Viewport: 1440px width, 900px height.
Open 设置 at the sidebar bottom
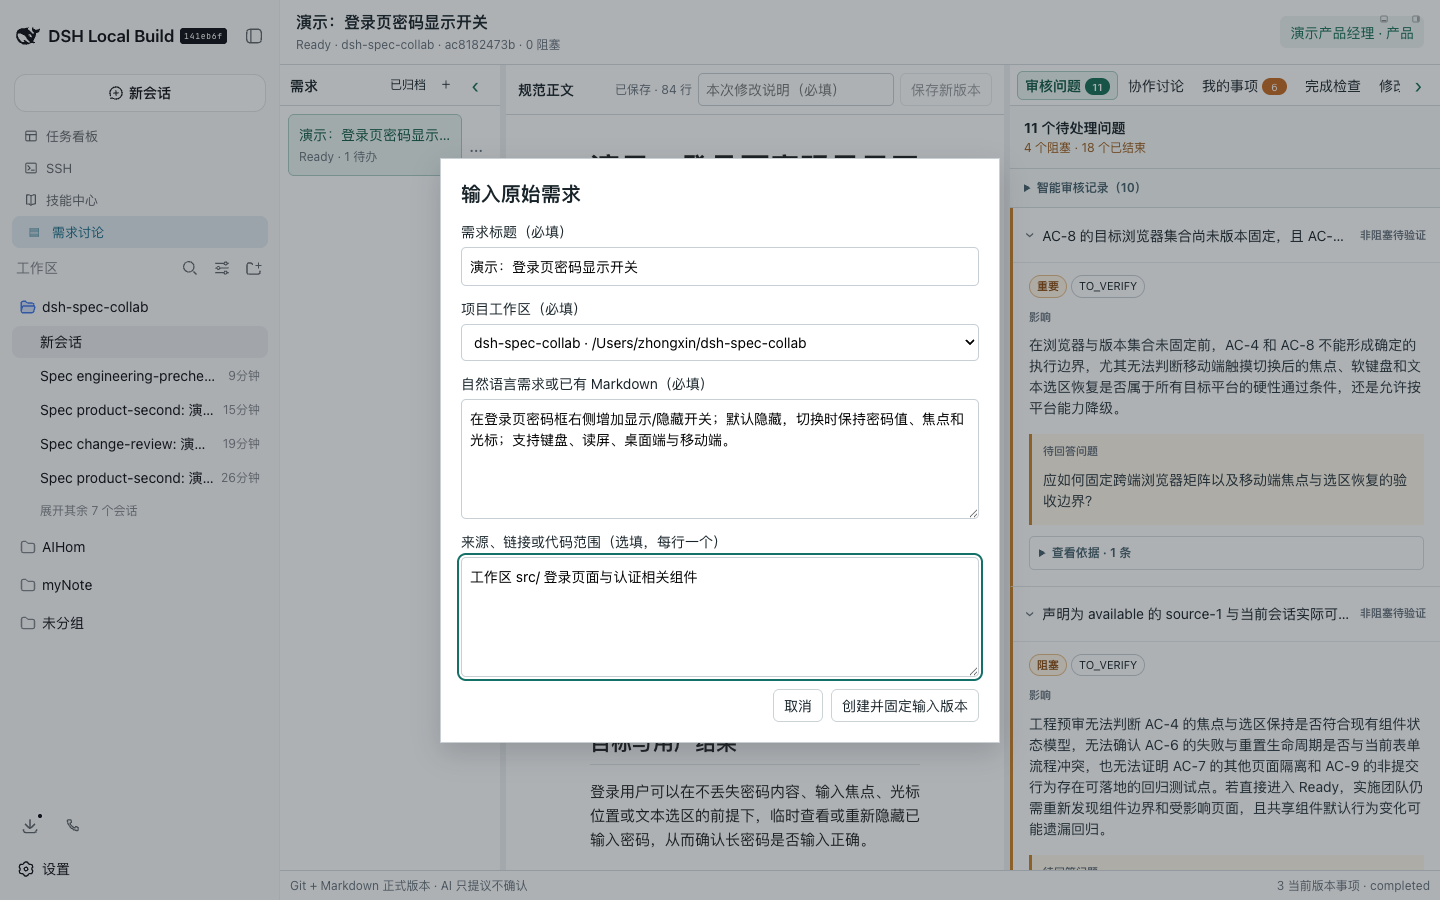44,869
